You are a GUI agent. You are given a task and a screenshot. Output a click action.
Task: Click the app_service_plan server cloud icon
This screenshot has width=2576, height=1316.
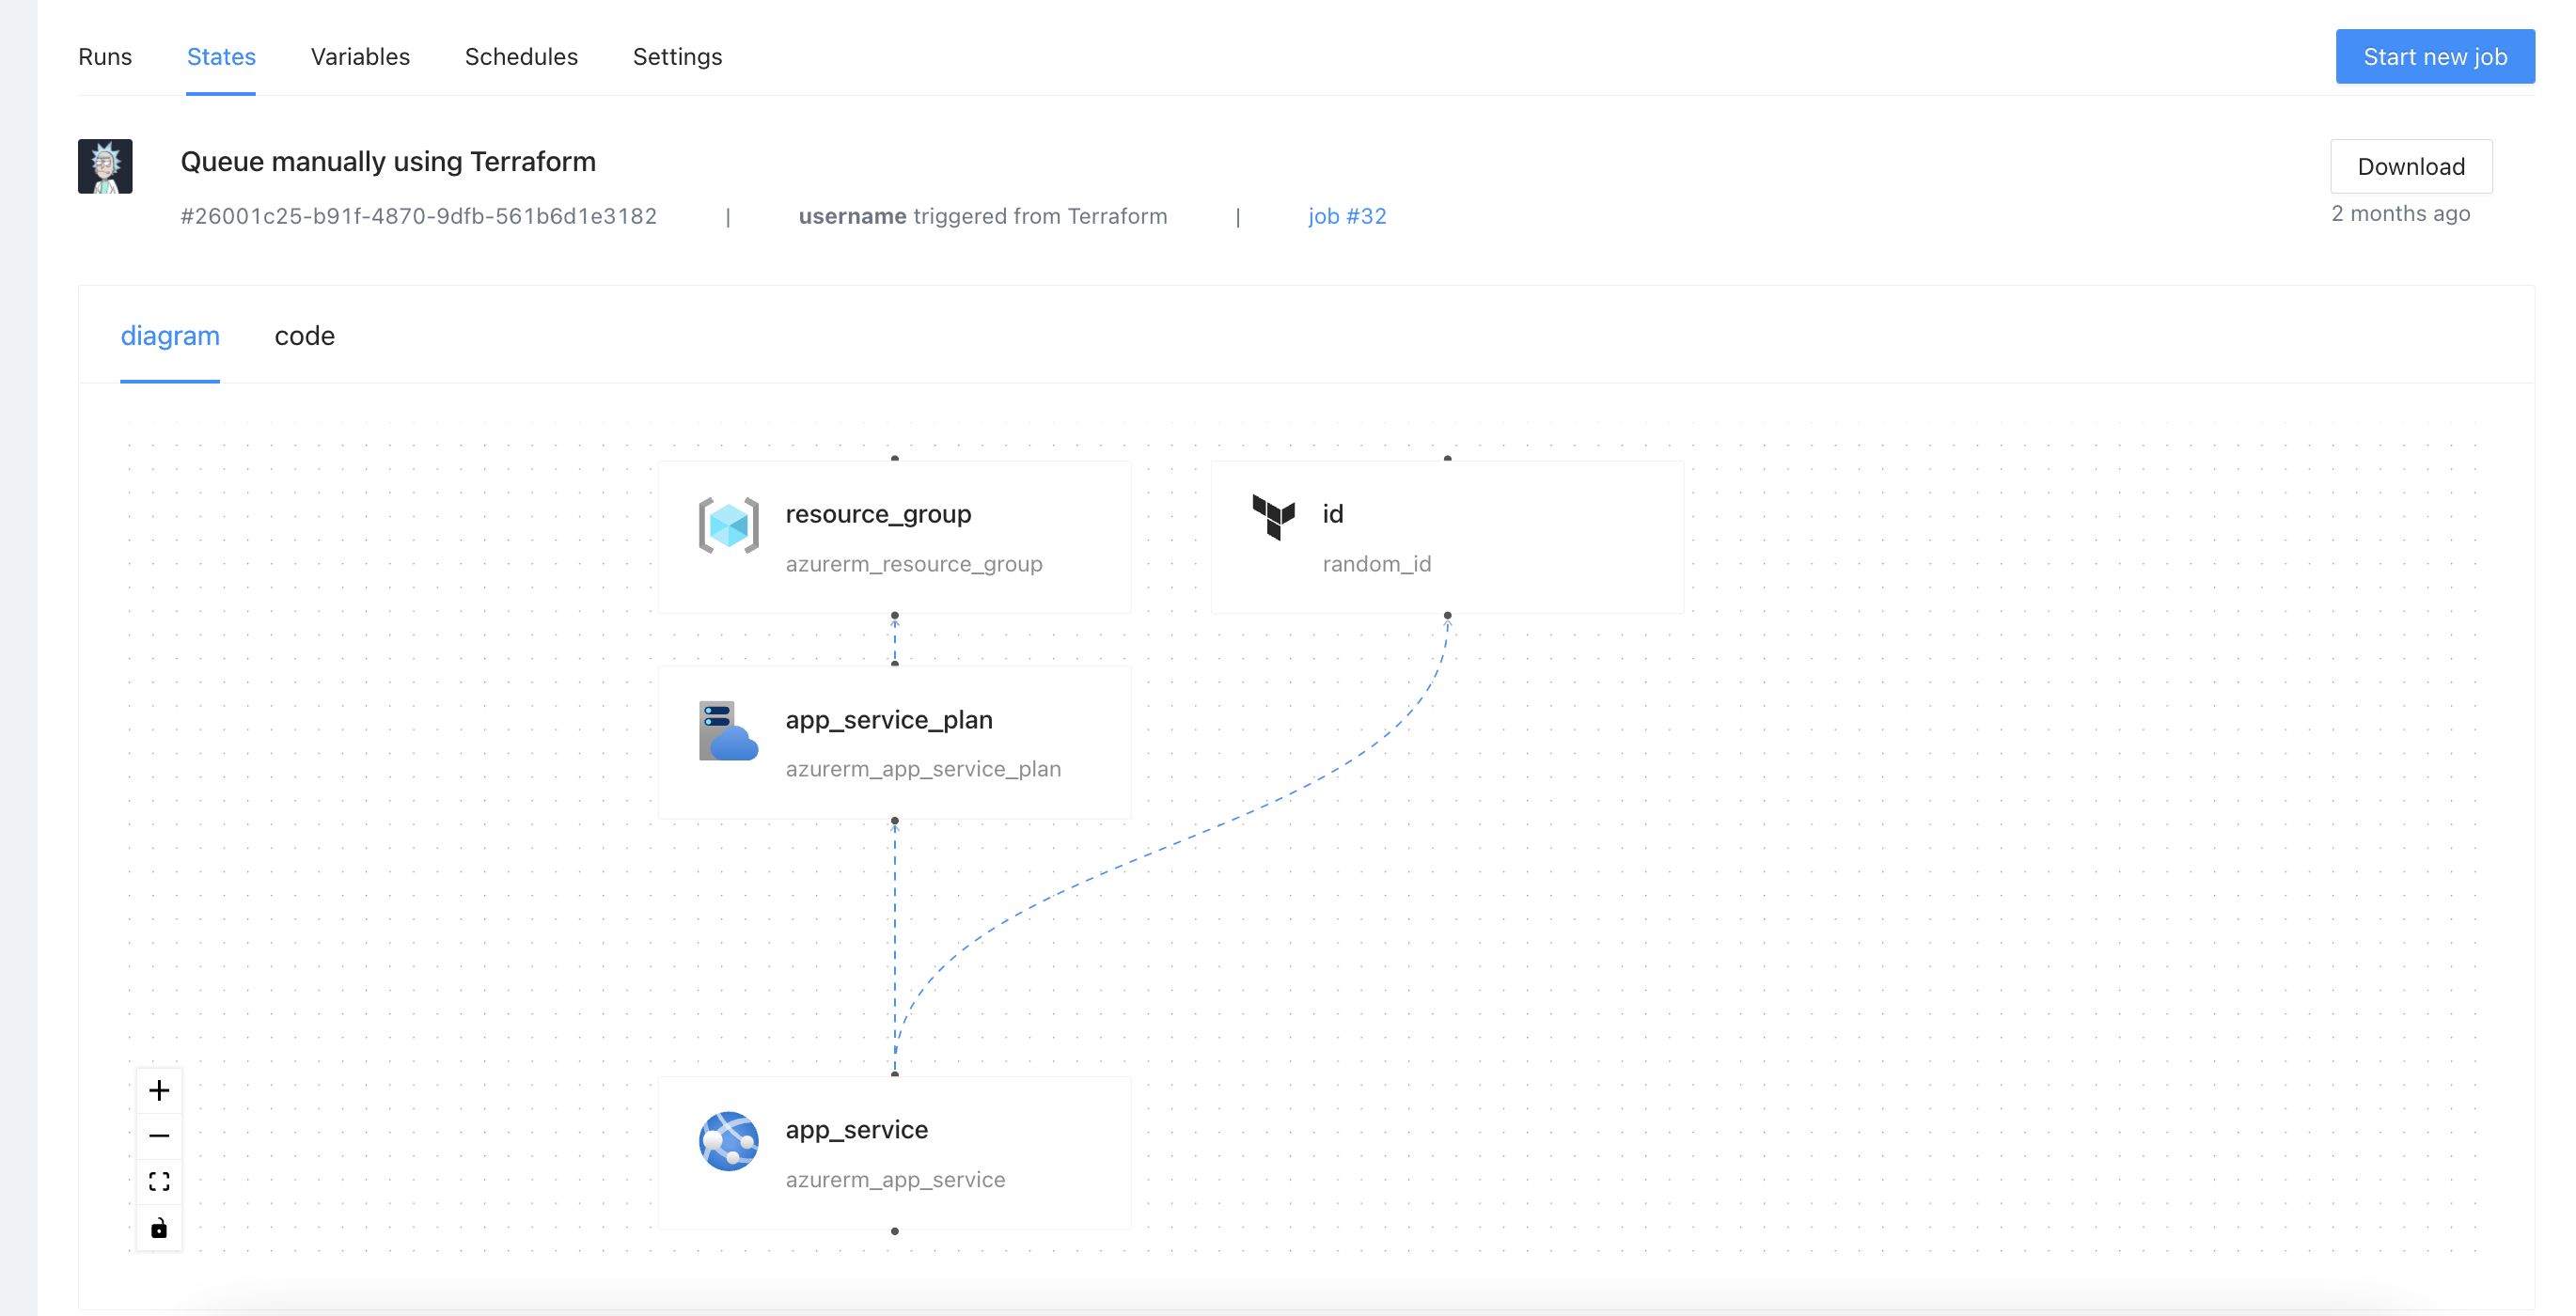pos(728,731)
